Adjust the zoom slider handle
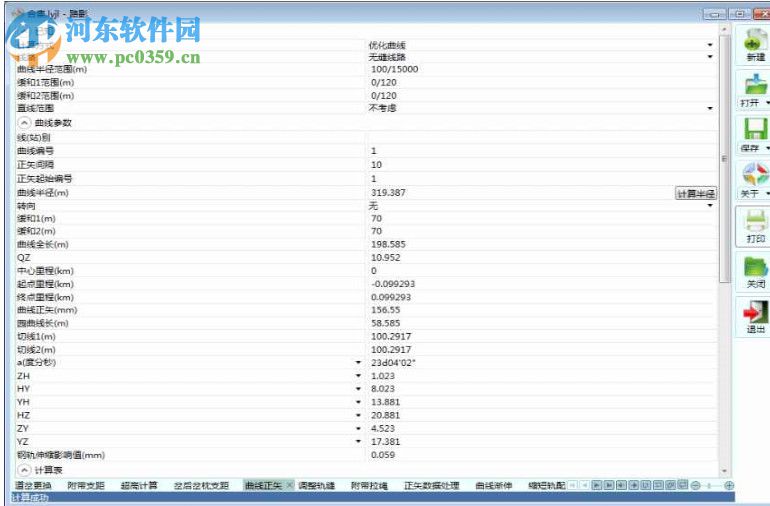The width and height of the screenshot is (770, 506). click(709, 485)
